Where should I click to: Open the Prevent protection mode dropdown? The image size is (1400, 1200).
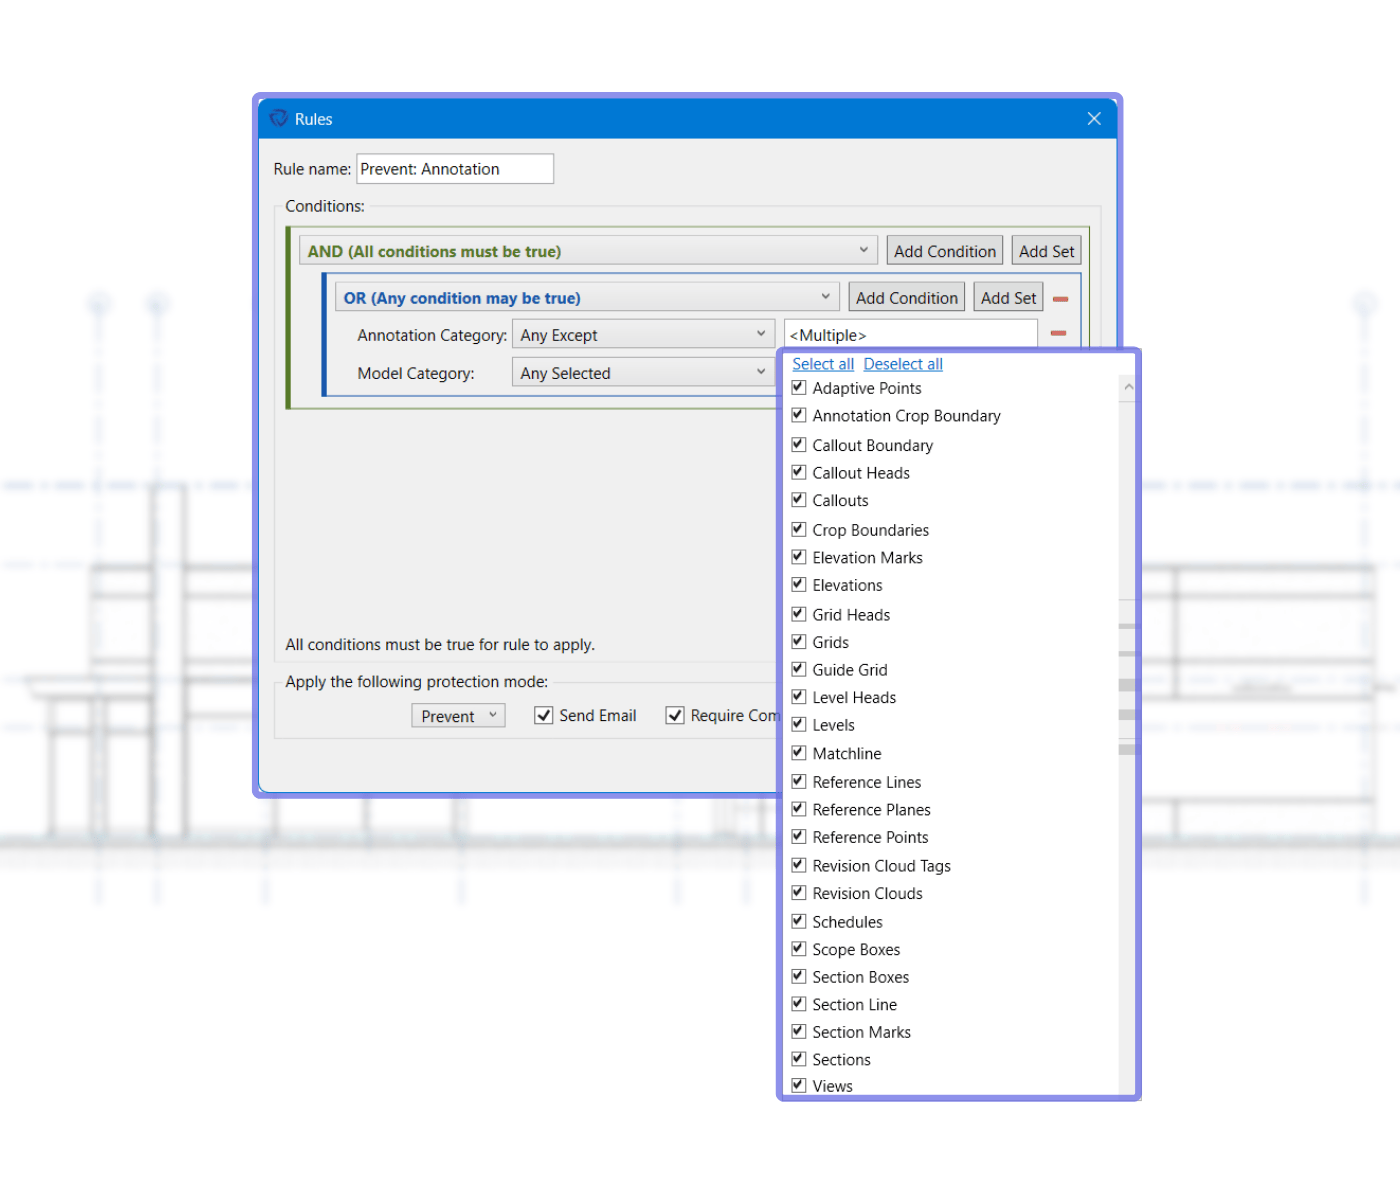coord(458,716)
